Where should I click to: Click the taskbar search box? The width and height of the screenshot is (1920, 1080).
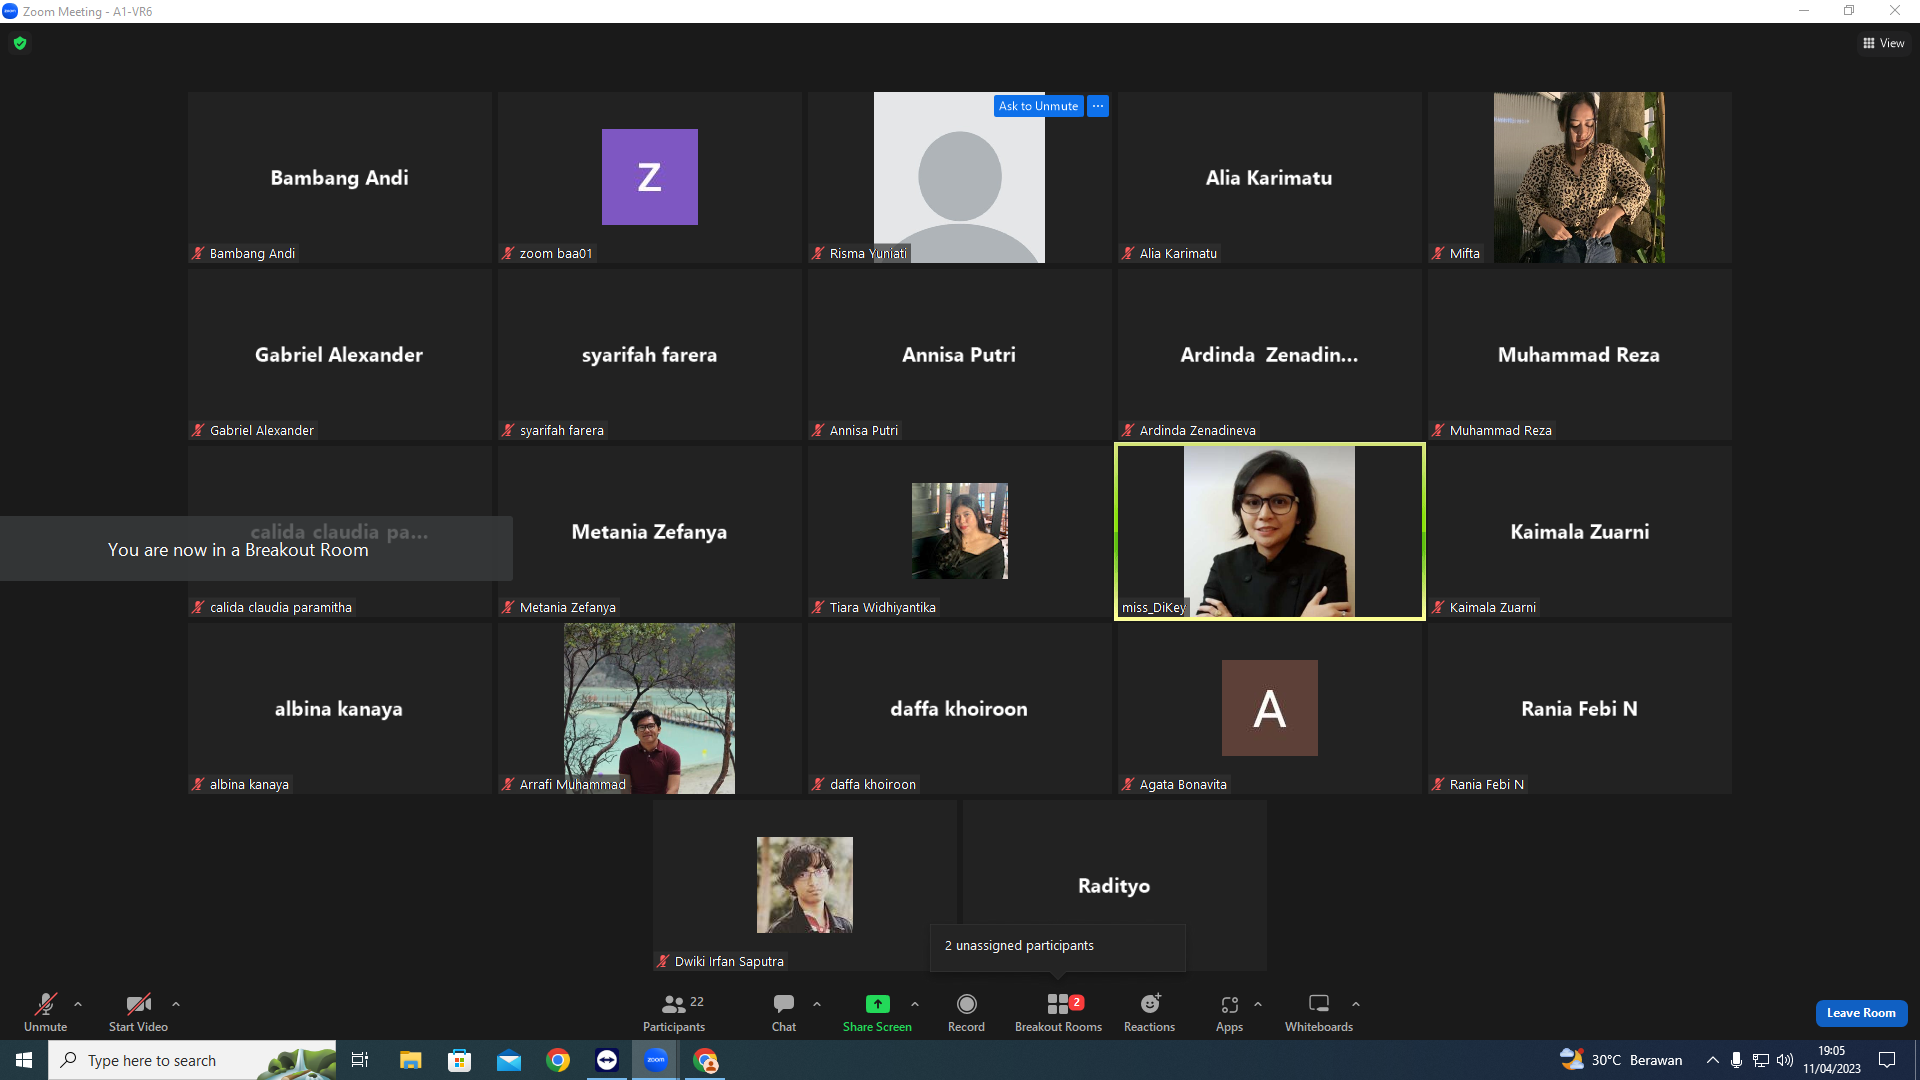click(x=192, y=1060)
